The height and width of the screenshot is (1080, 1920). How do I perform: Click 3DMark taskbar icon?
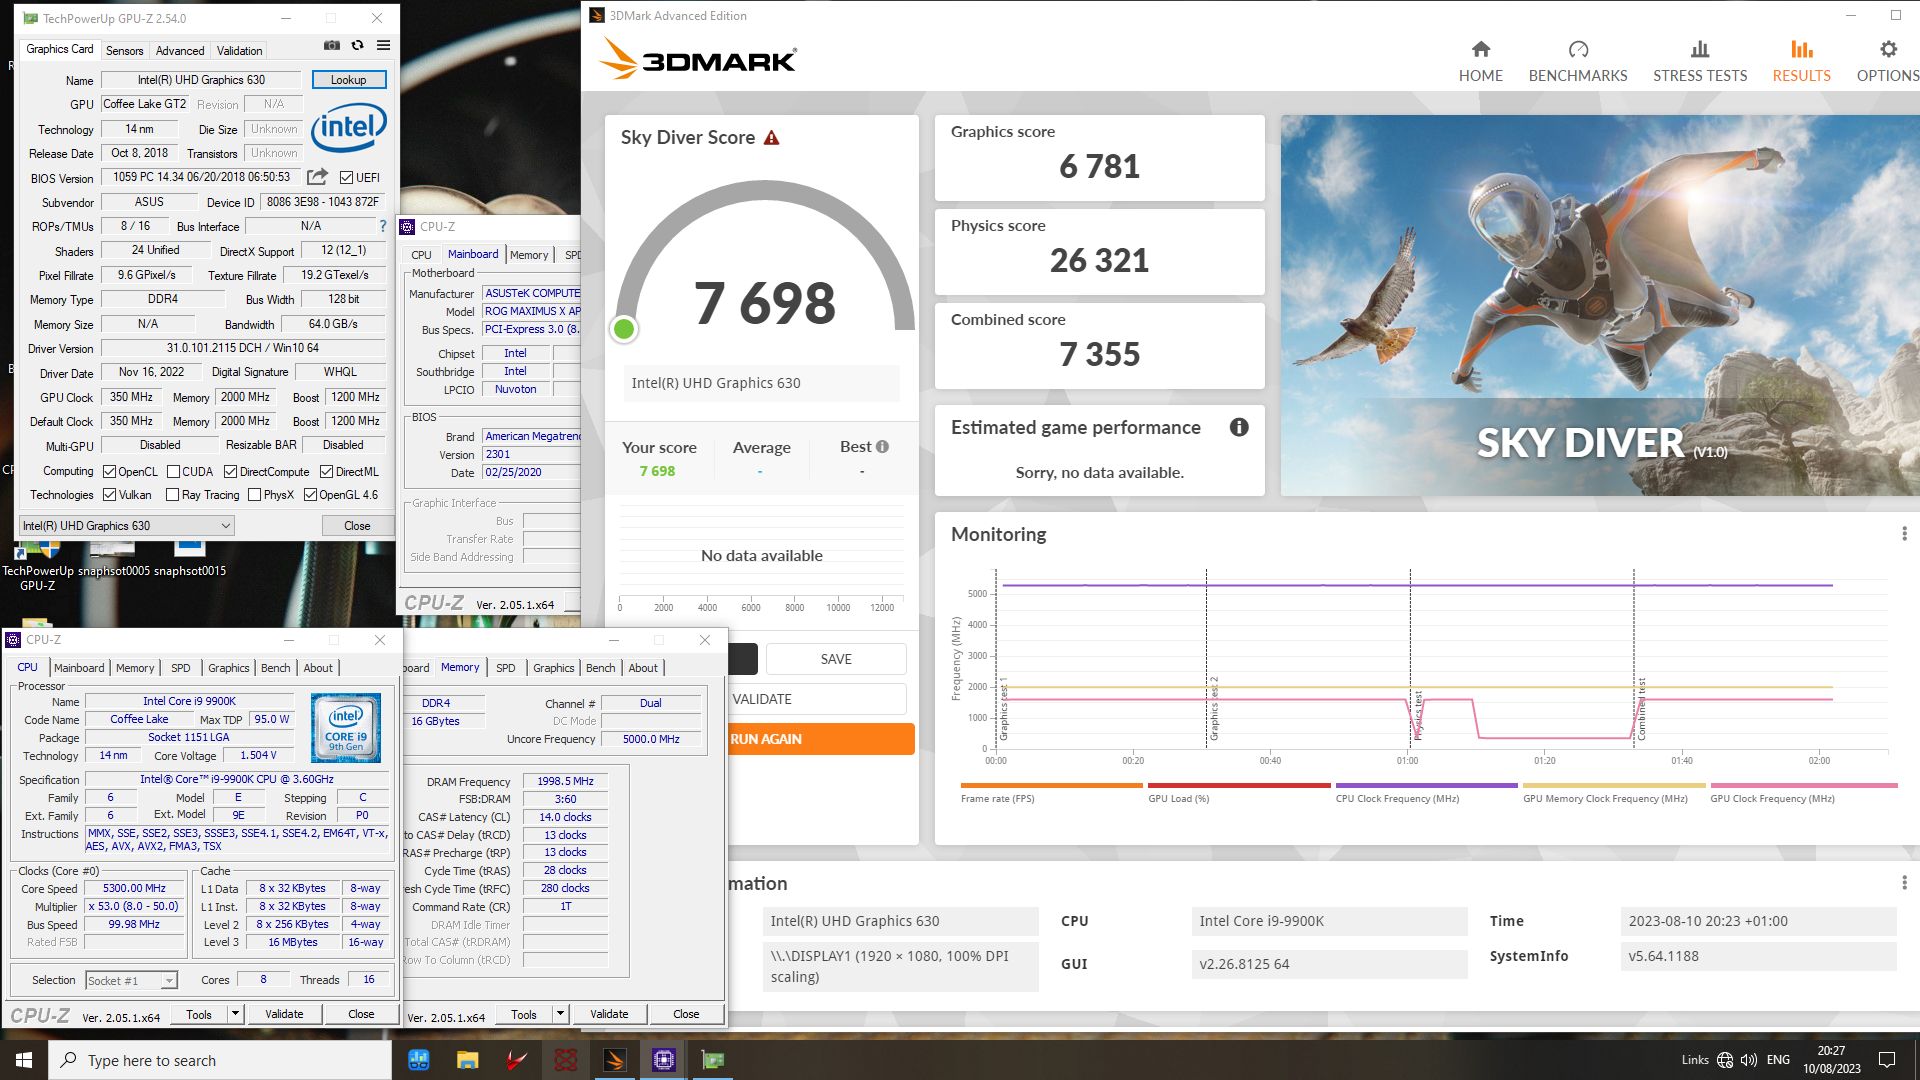[614, 1060]
